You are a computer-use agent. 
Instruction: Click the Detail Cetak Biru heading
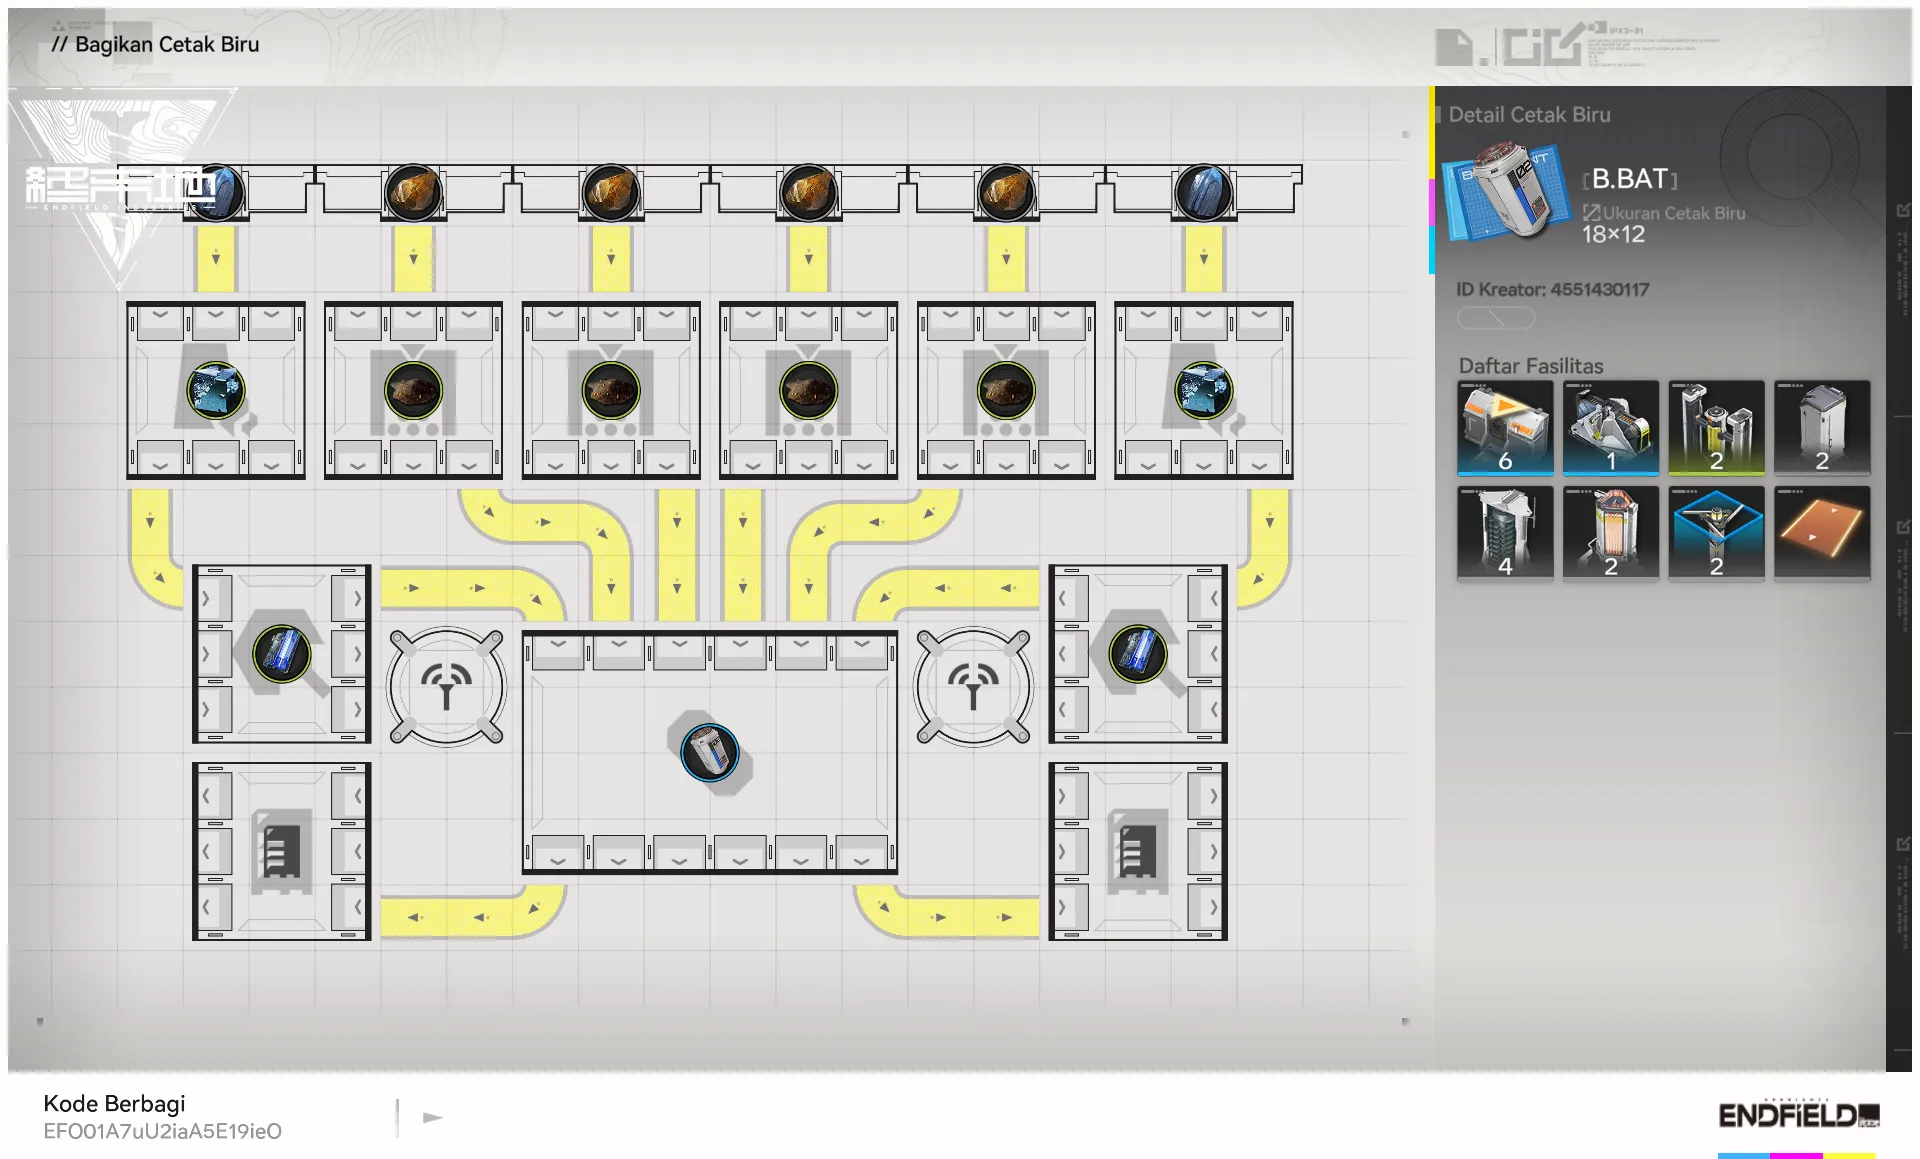pyautogui.click(x=1529, y=114)
